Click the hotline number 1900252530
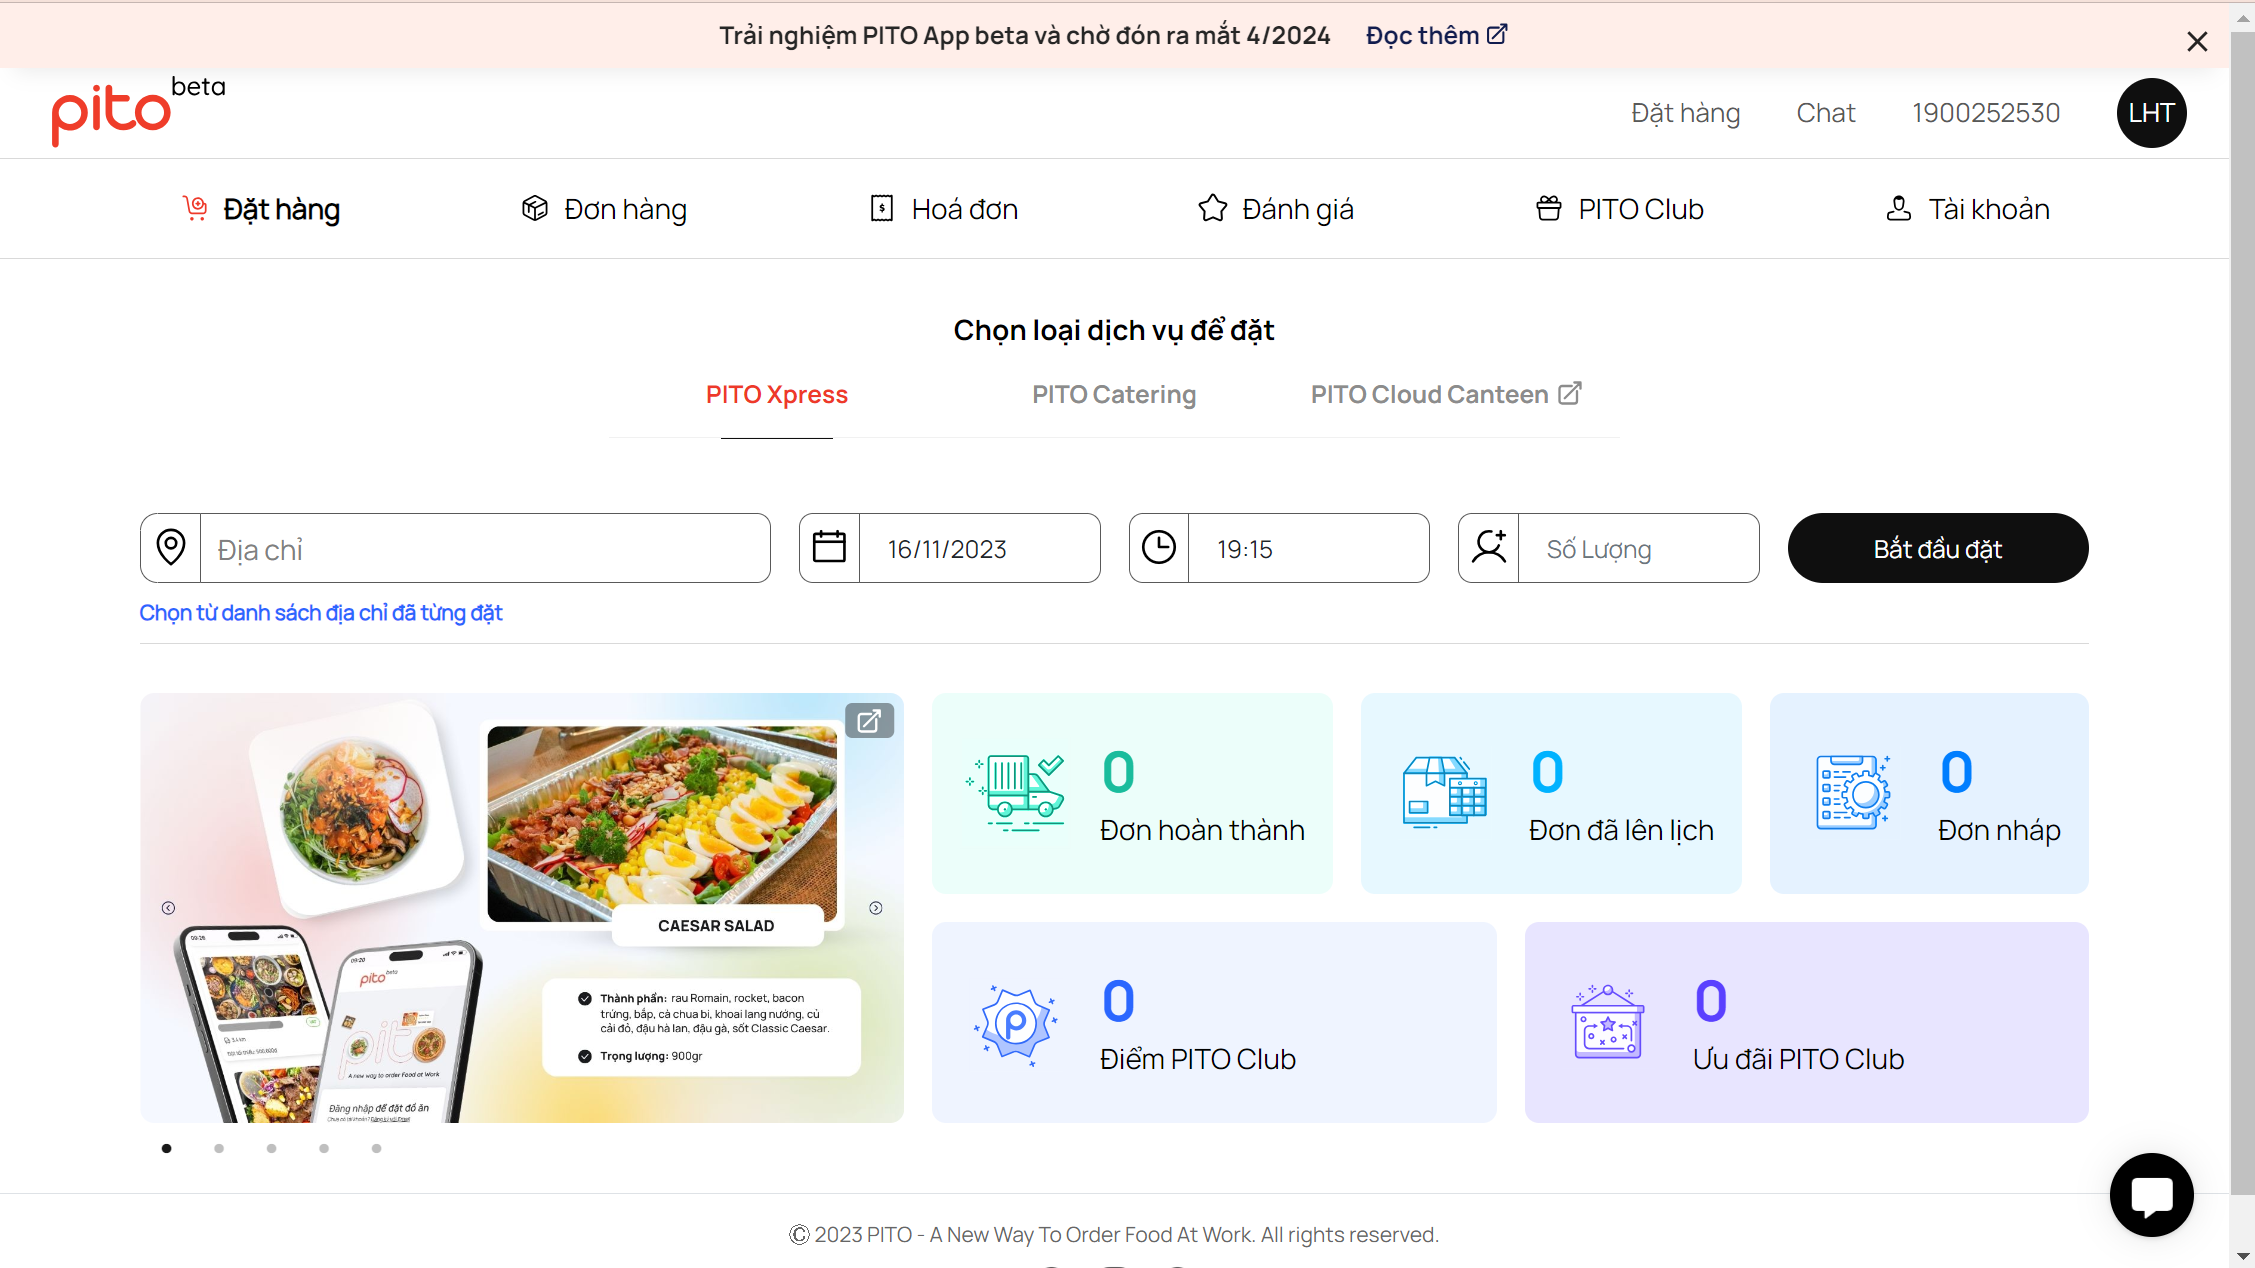Image resolution: width=2255 pixels, height=1268 pixels. [x=1986, y=113]
